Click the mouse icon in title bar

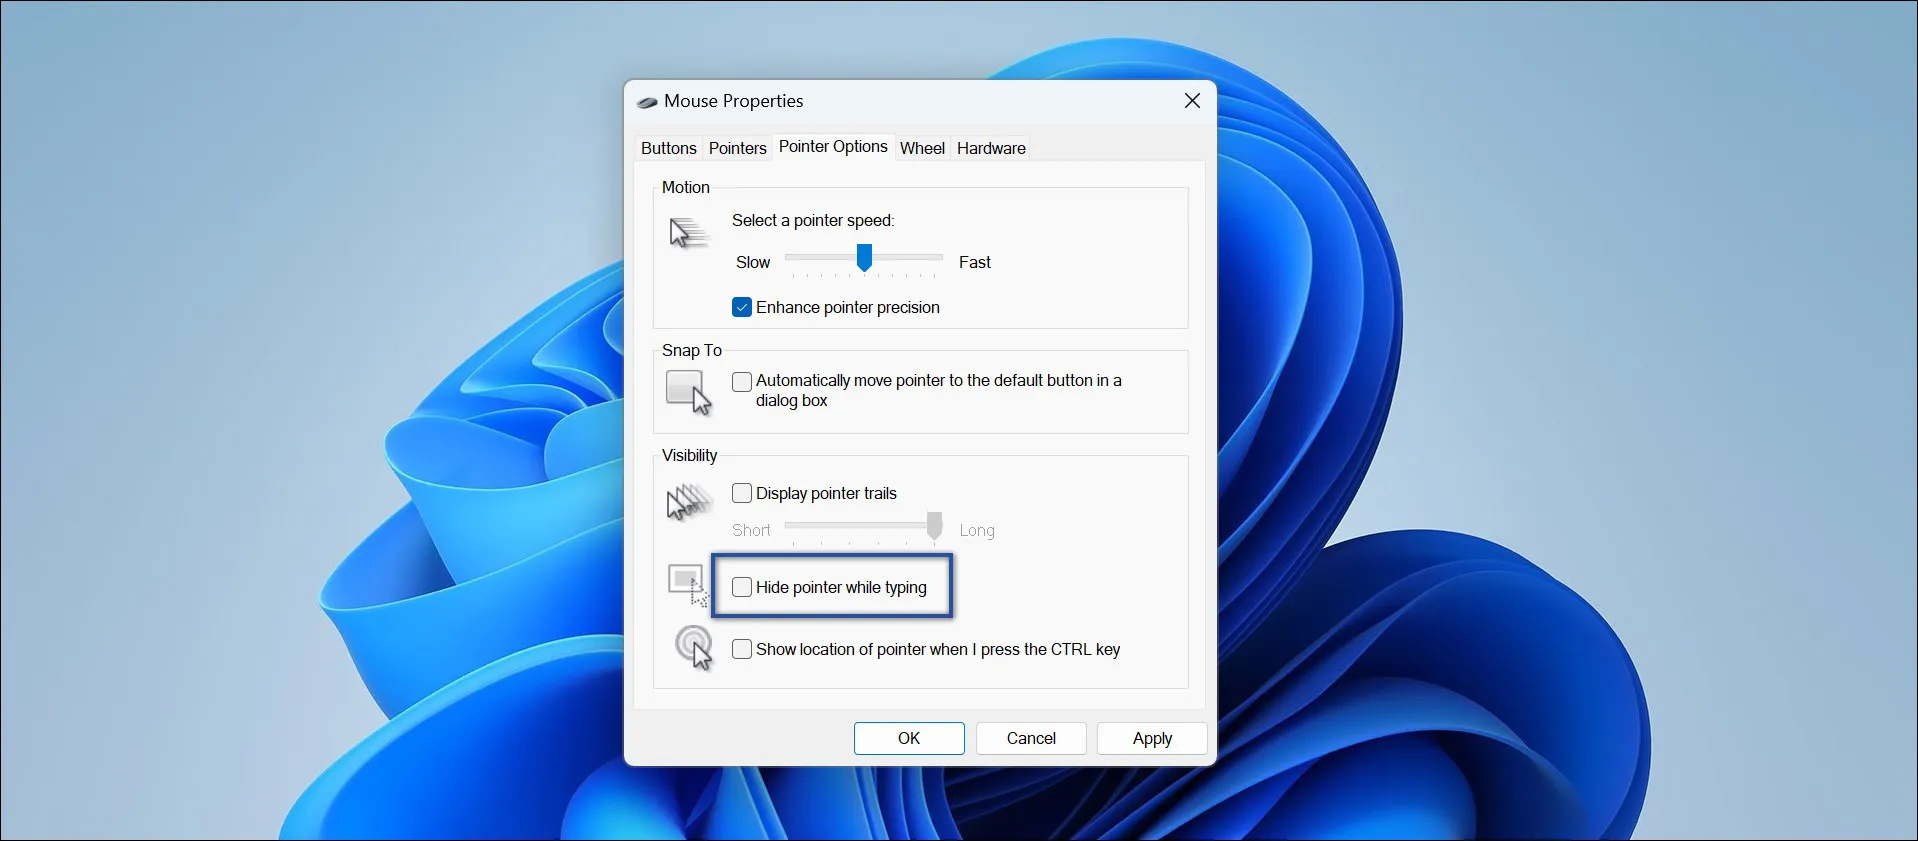tap(647, 102)
